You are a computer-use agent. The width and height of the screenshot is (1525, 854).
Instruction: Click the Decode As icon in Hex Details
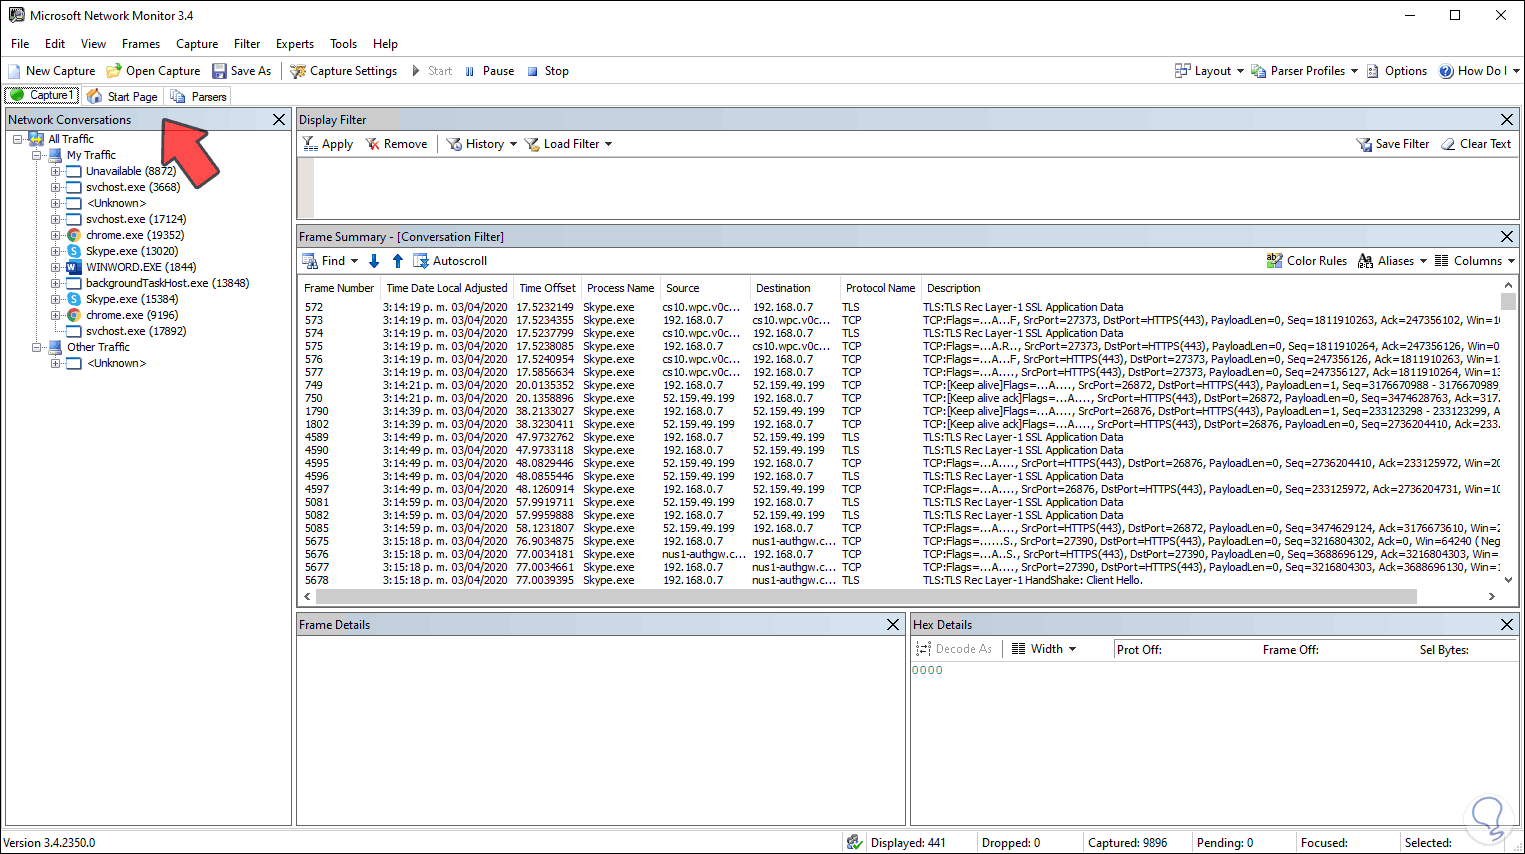[923, 649]
